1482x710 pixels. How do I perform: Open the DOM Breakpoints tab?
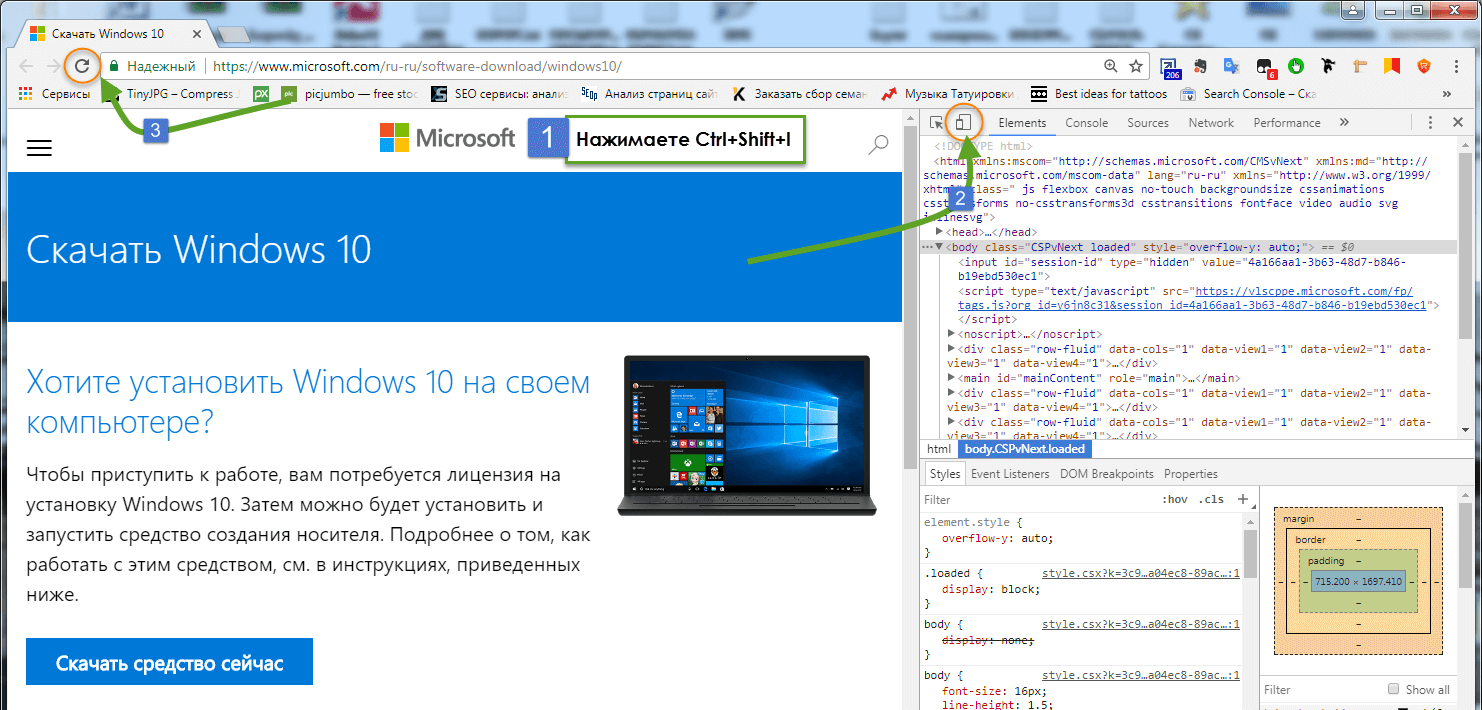(1106, 474)
